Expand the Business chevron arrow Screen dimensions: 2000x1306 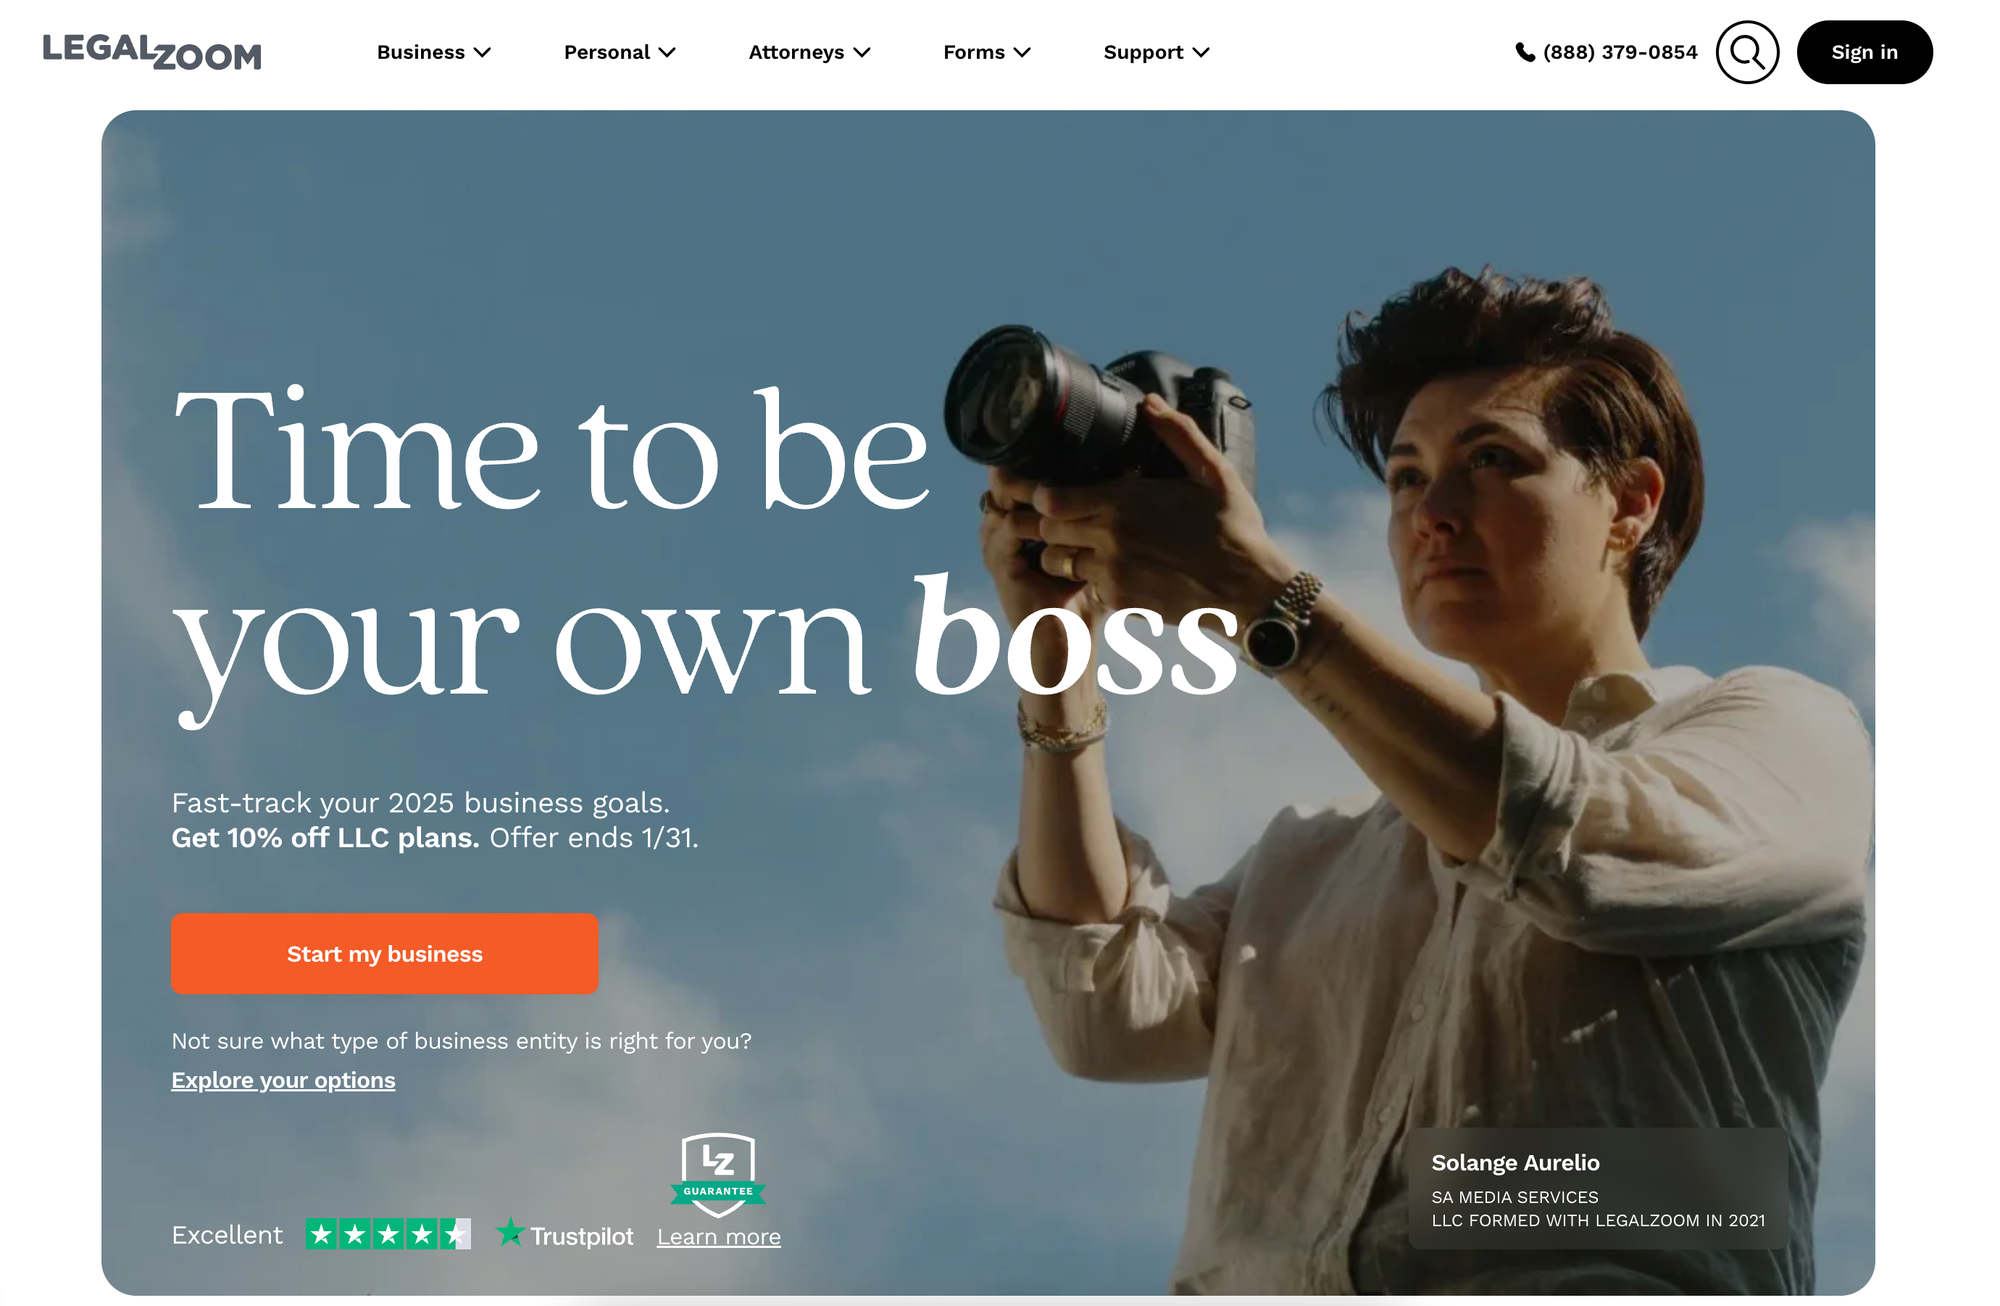[x=482, y=52]
